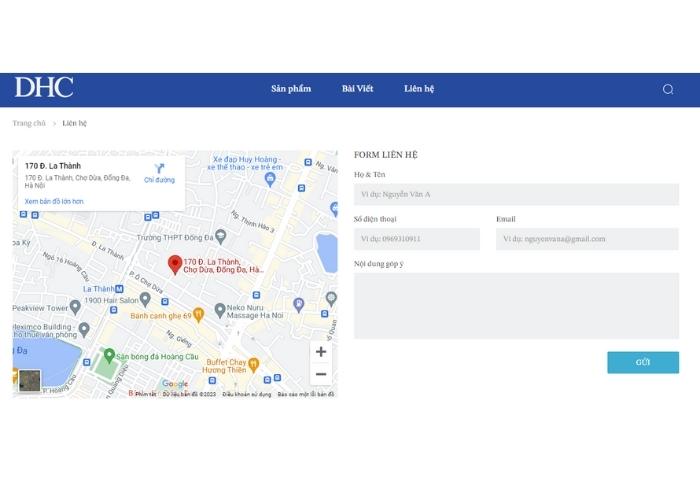Click Buffet Chay Hương Thiền marker

pos(253,365)
